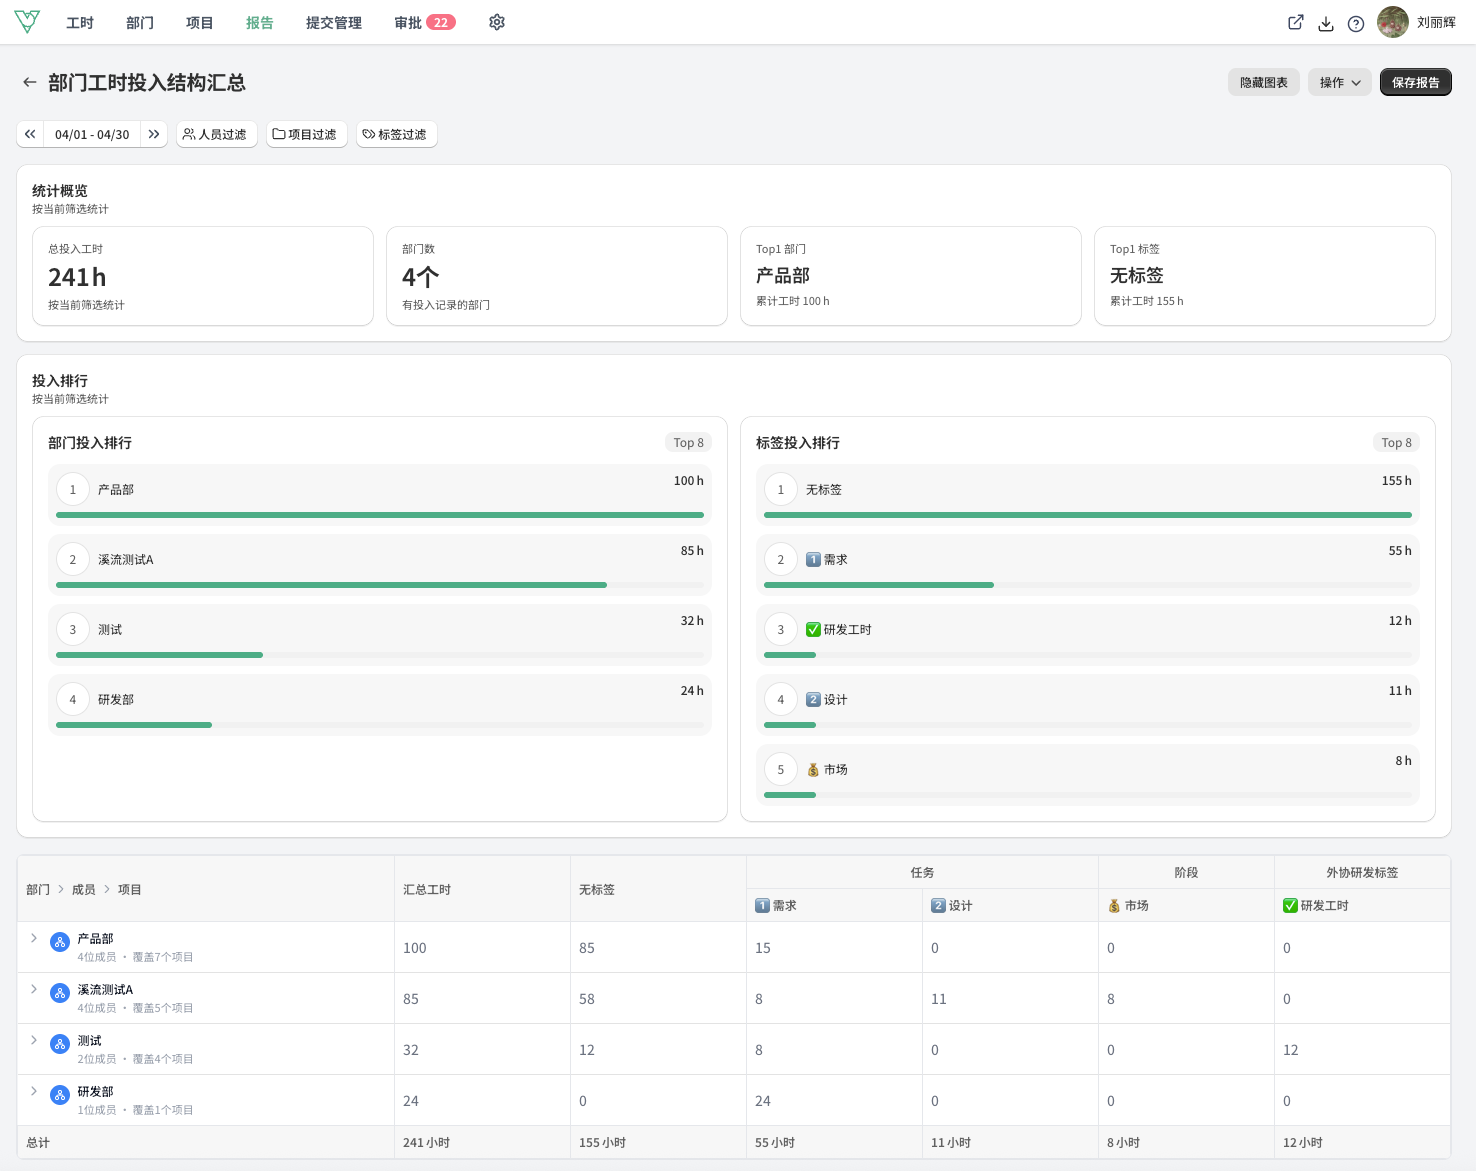
Task: Click the 隐藏图表 button
Action: click(1264, 82)
